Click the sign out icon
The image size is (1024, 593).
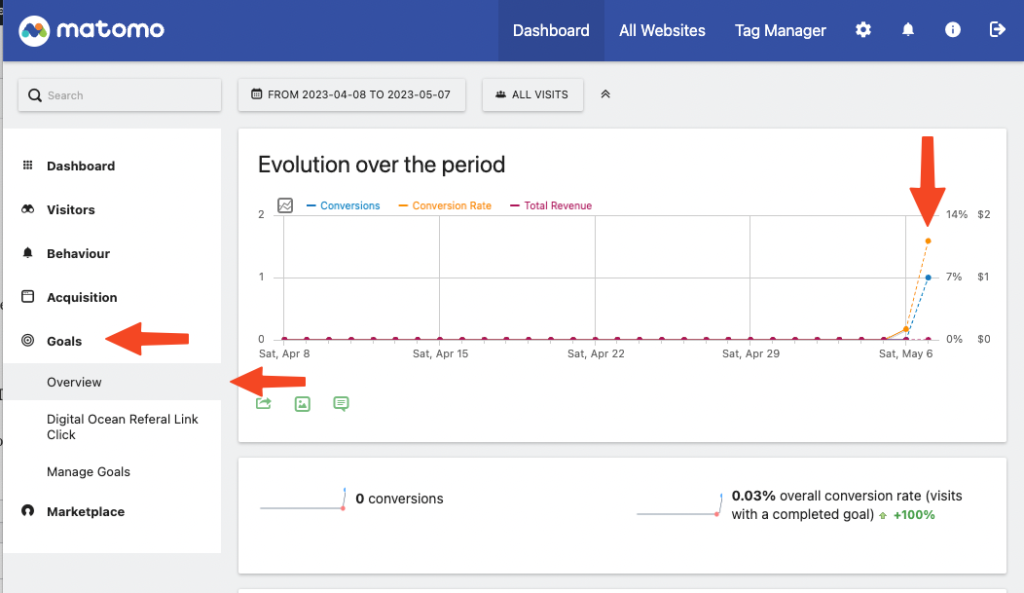pyautogui.click(x=997, y=30)
